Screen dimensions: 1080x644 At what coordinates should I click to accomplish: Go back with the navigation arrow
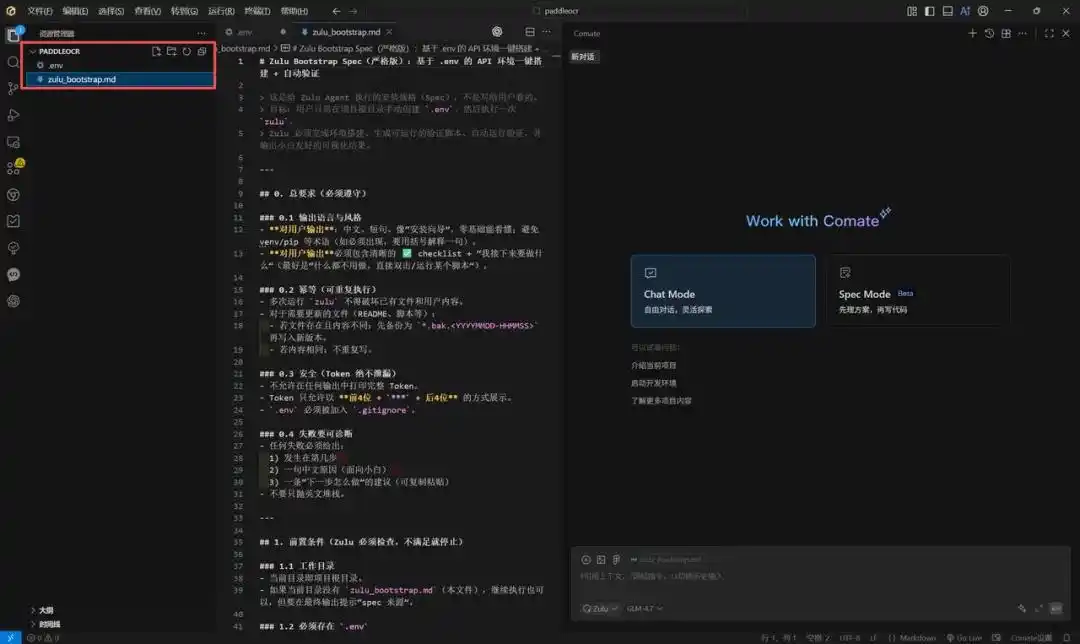click(336, 11)
